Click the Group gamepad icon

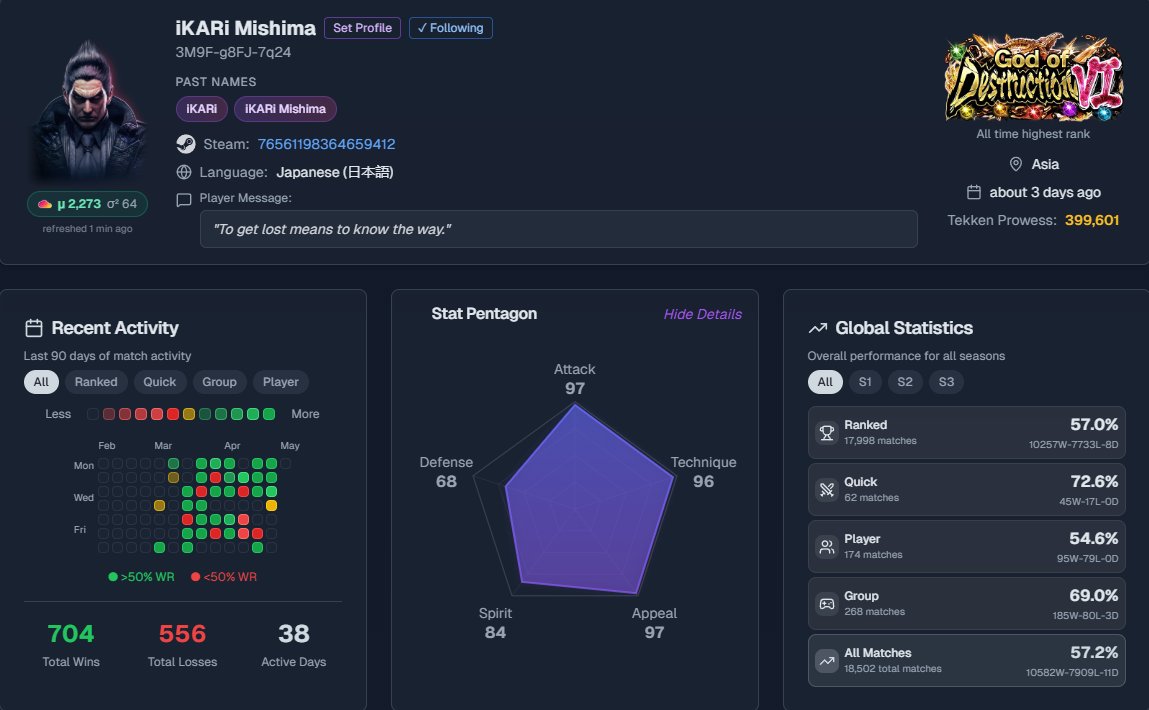tap(827, 604)
